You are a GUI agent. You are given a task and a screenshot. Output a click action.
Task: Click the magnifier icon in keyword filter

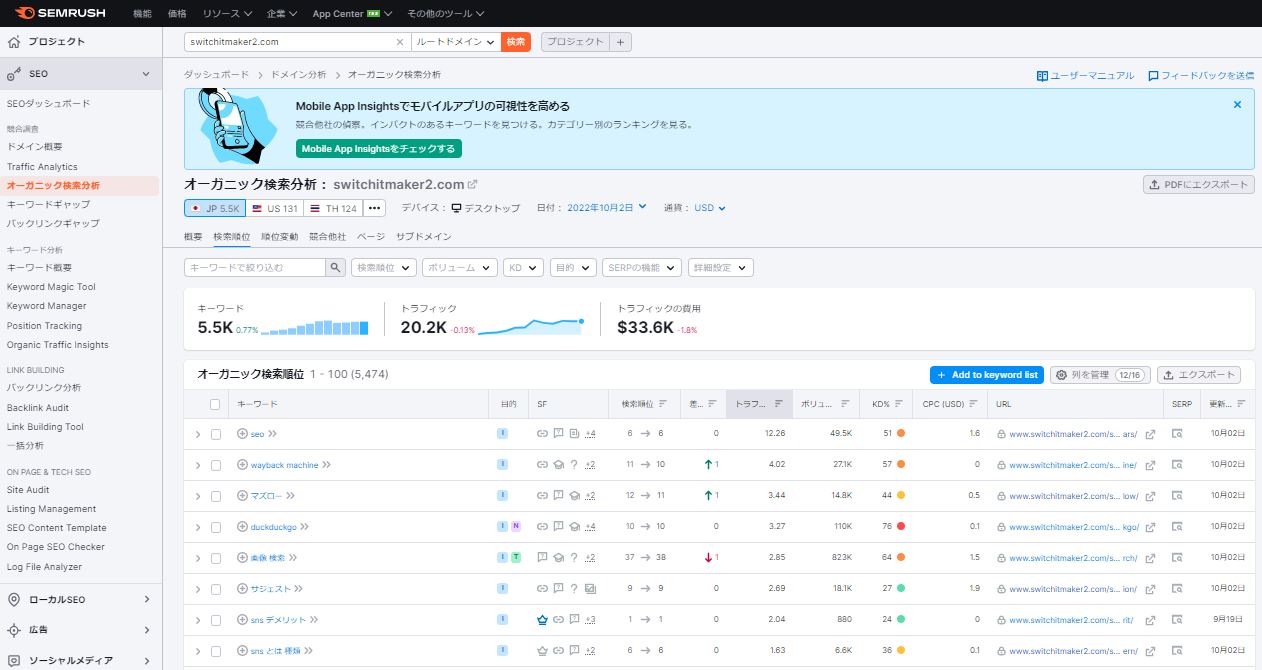[336, 268]
